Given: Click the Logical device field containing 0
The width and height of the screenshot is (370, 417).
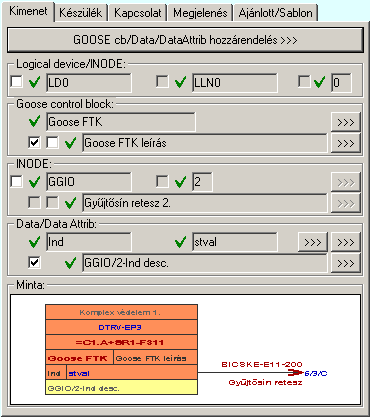Looking at the screenshot, I should tap(341, 83).
